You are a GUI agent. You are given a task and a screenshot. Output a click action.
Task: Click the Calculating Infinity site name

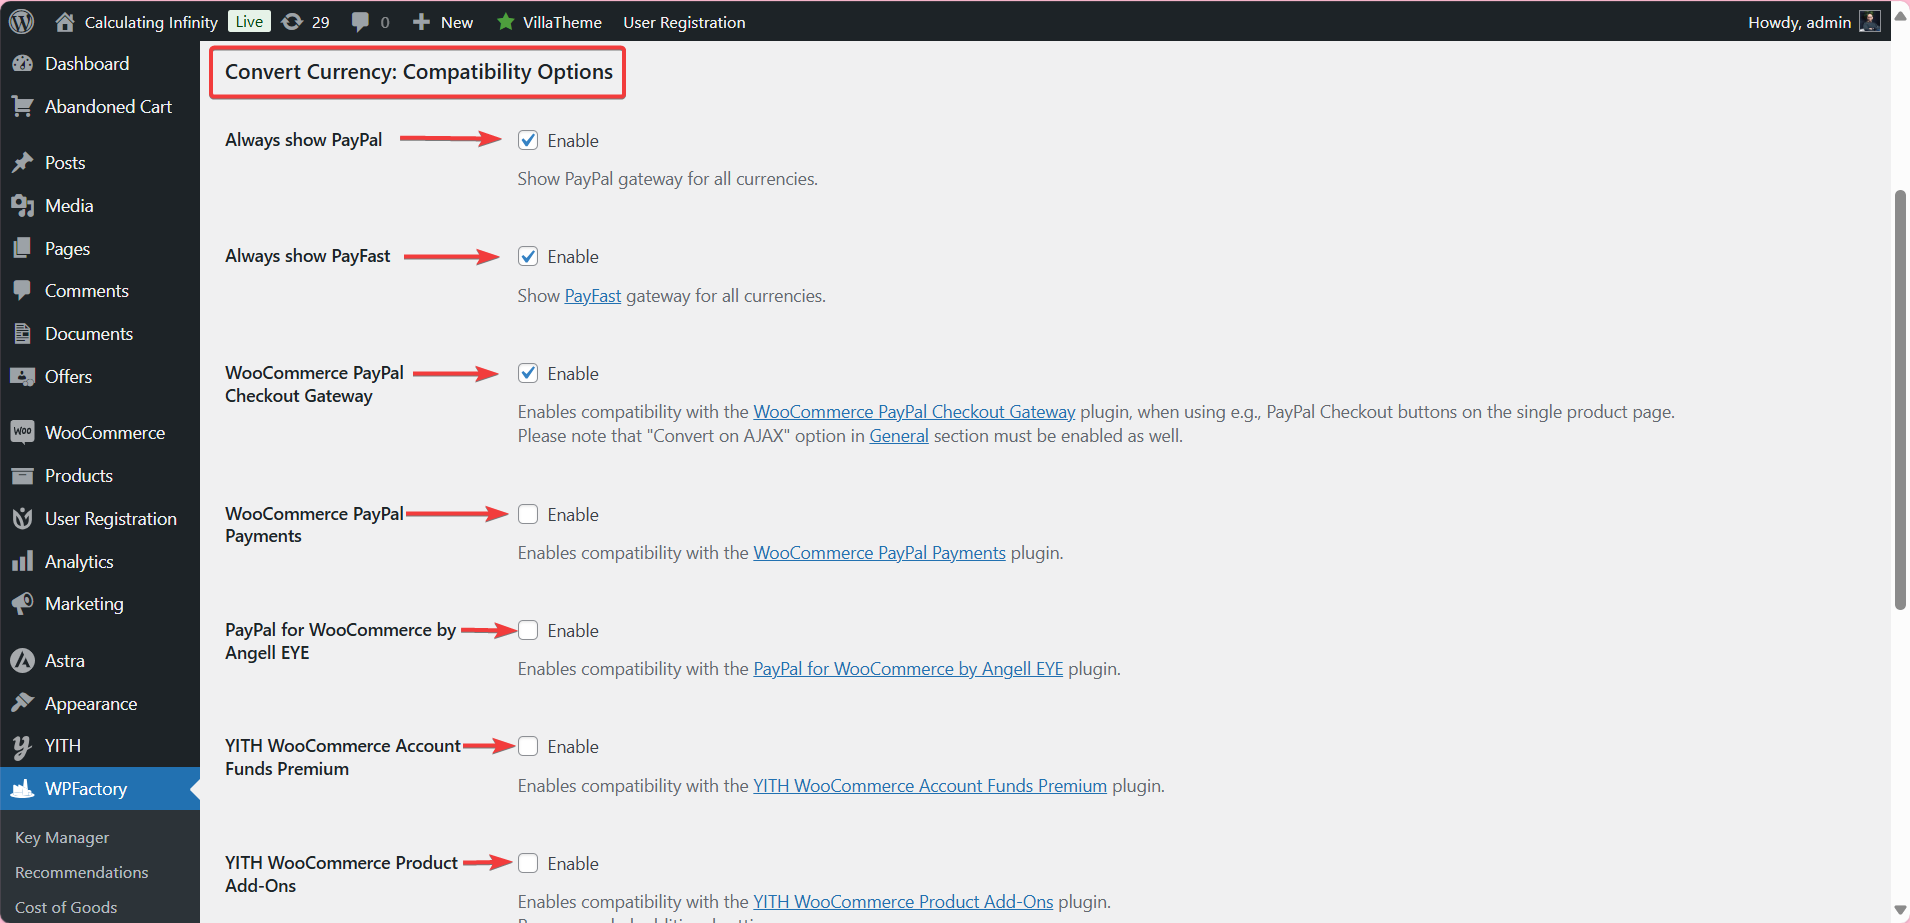(151, 22)
